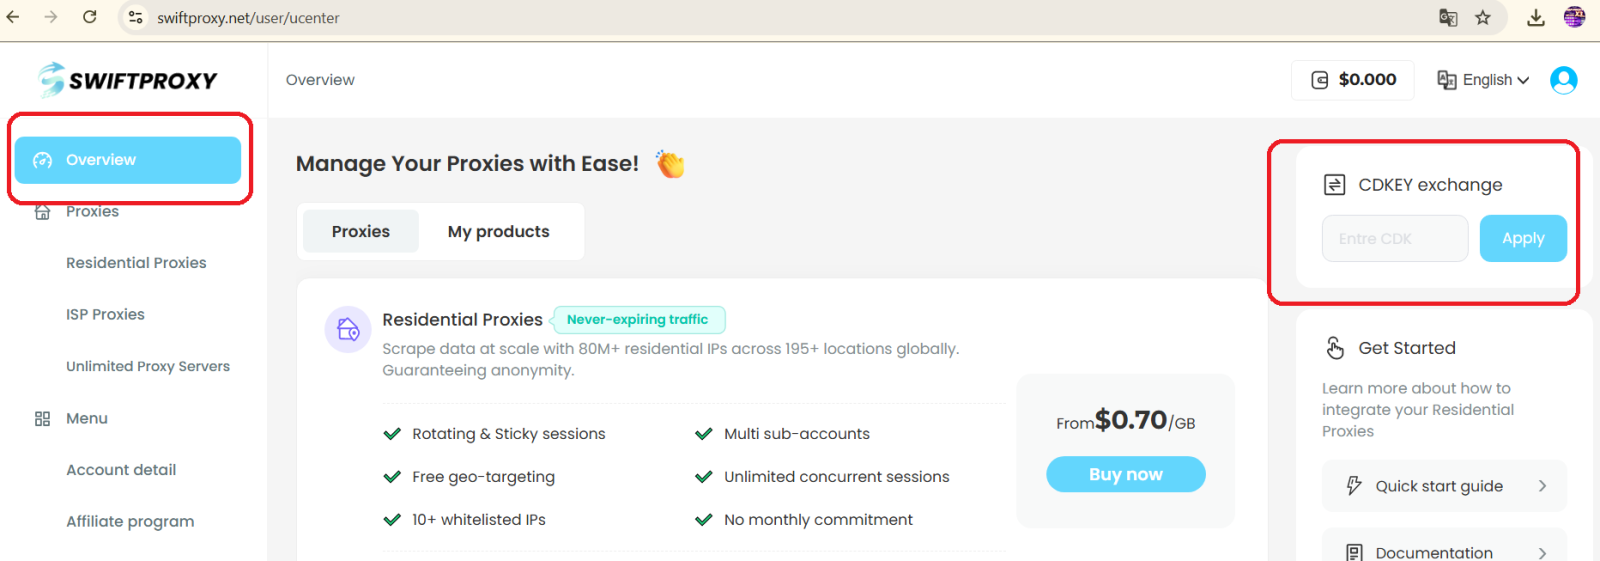Bookmark page with star icon
The image size is (1600, 561).
(x=1483, y=17)
